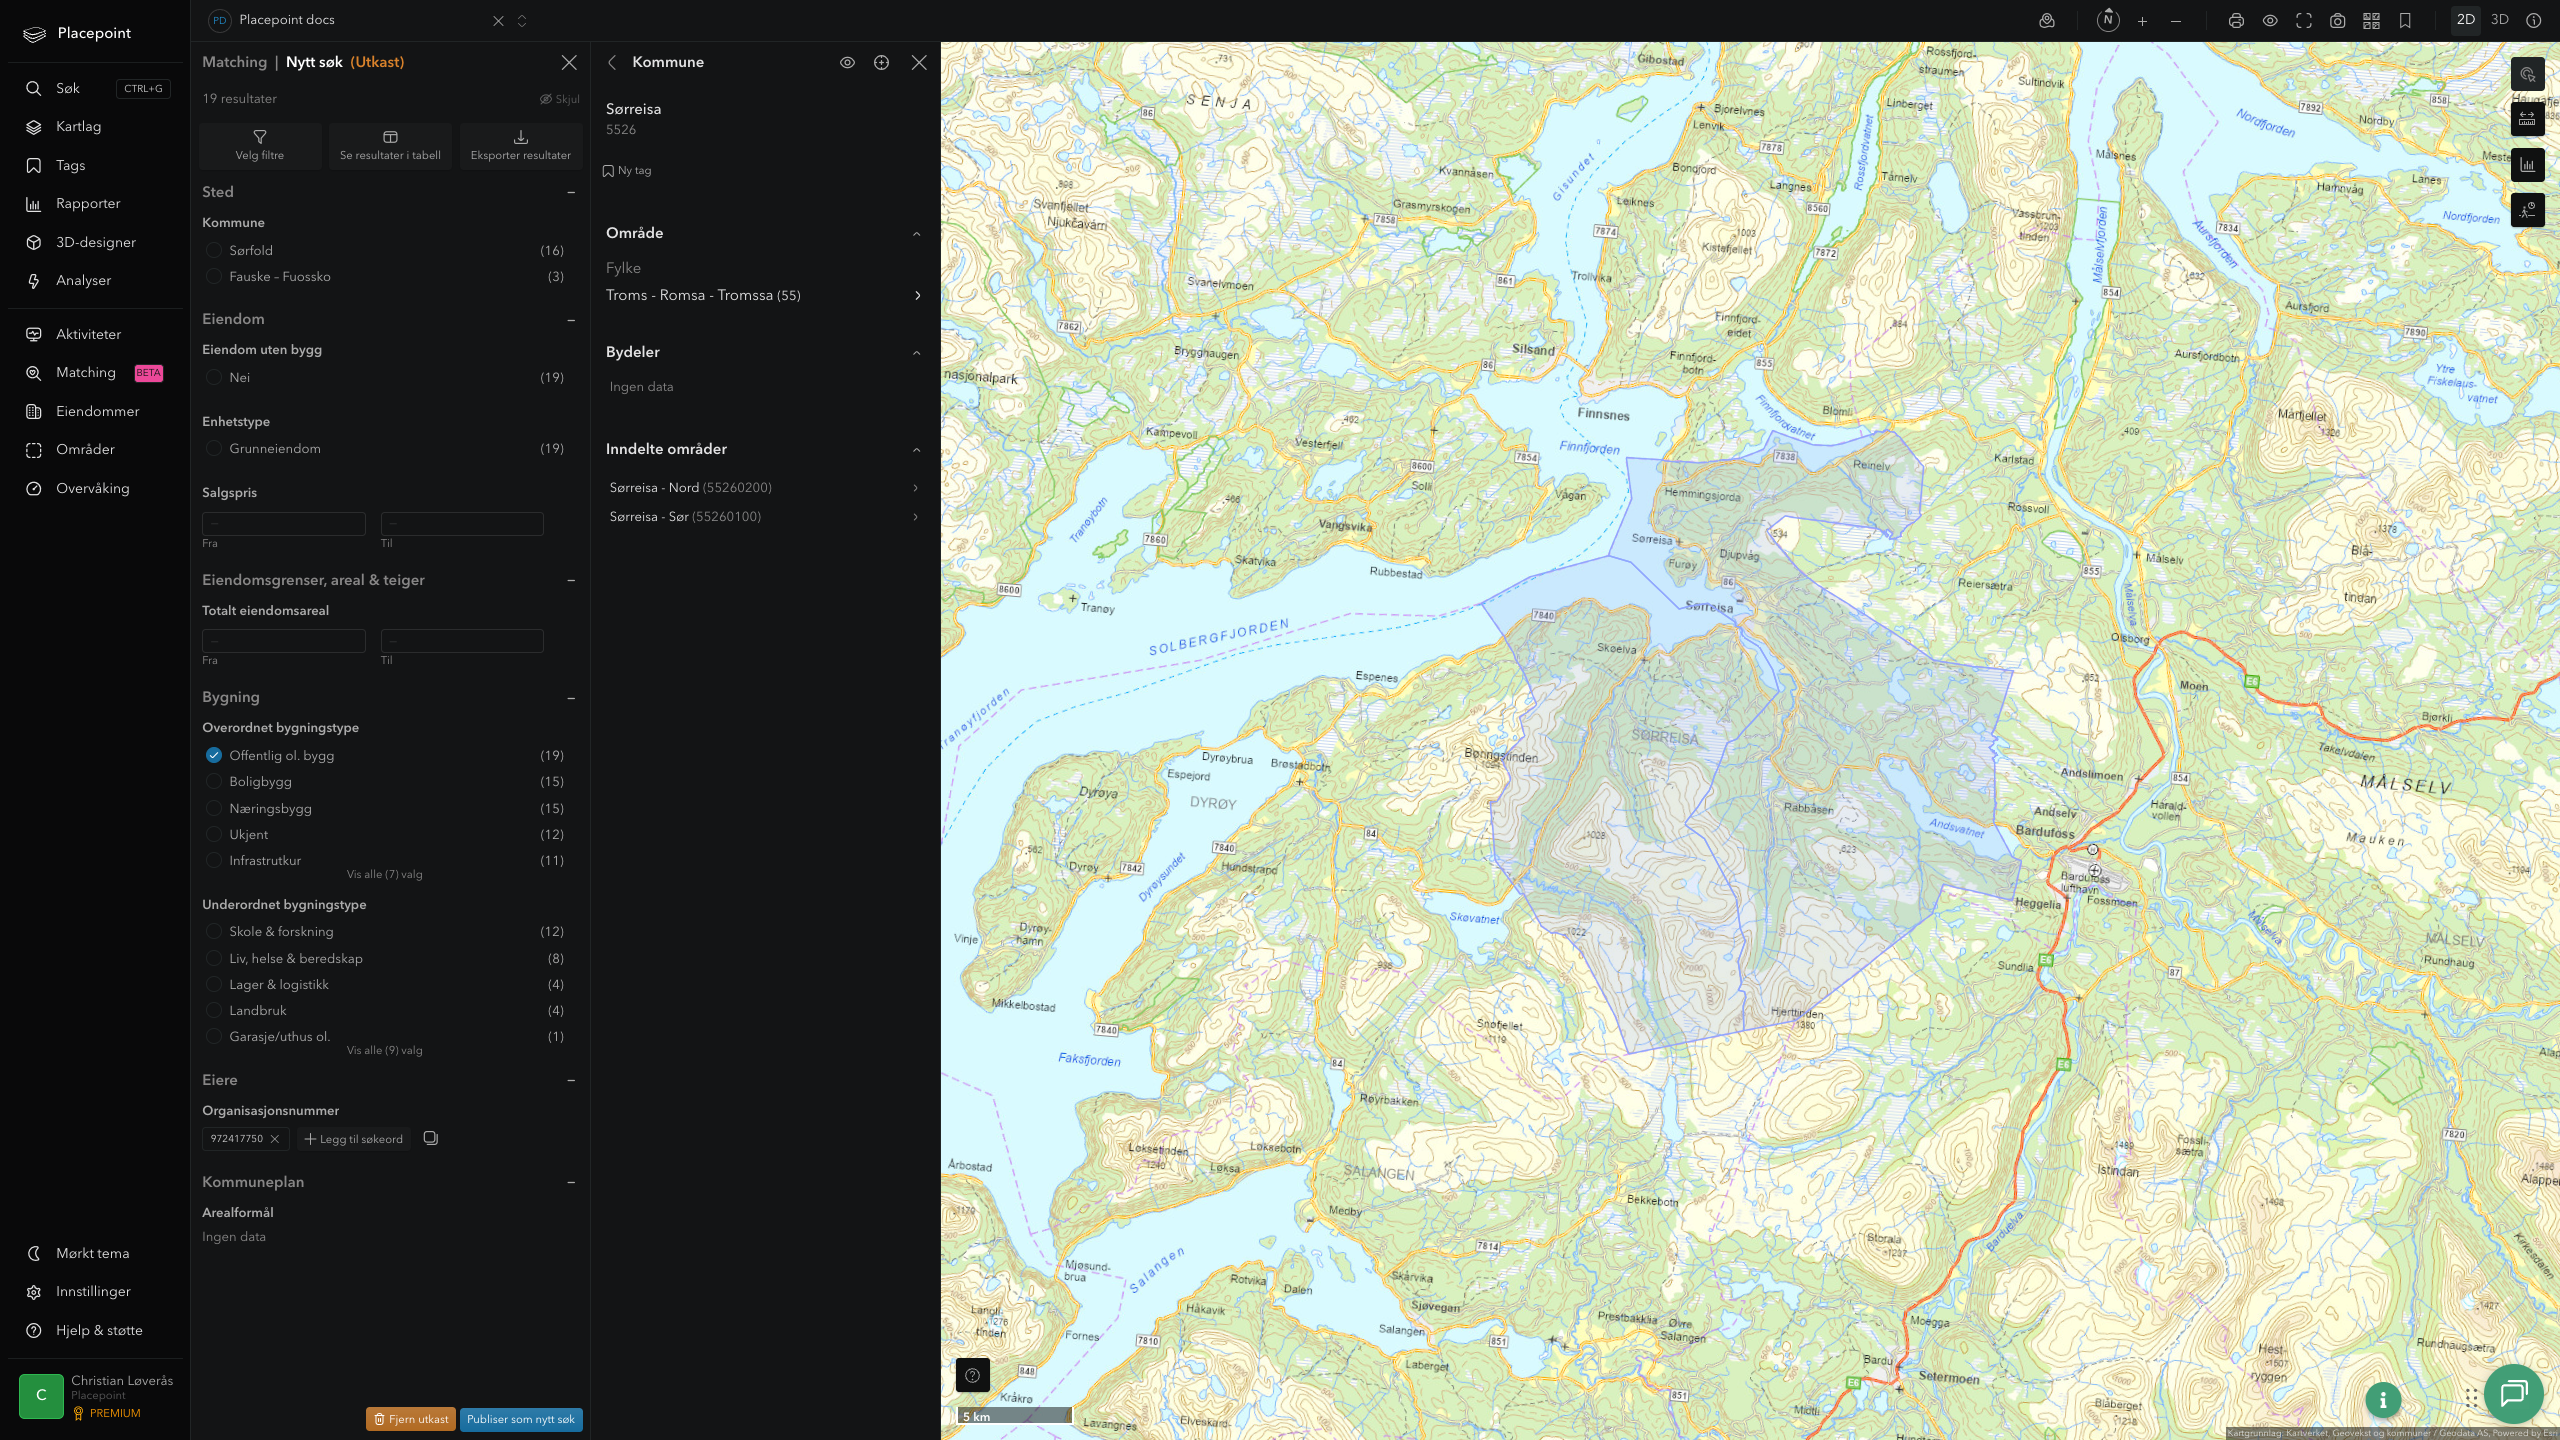This screenshot has height=1440, width=2560.
Task: Open the Rapporter section
Action: click(x=88, y=204)
